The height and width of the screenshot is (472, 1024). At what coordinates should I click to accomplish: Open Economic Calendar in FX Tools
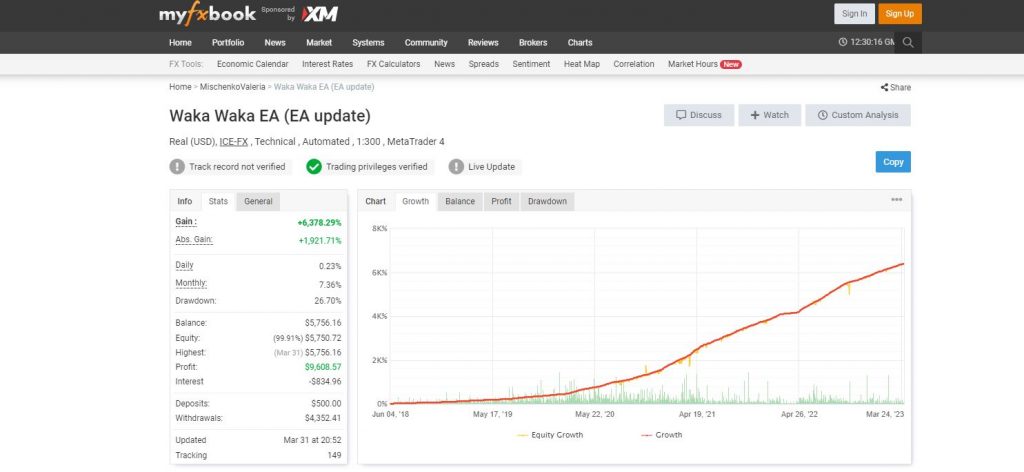(x=252, y=64)
